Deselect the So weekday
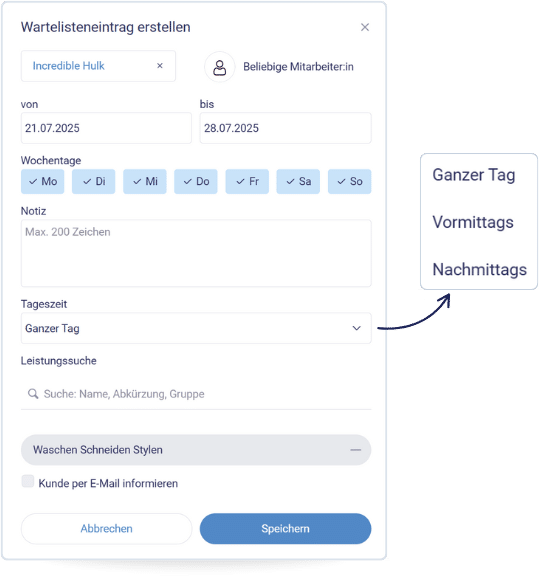The height and width of the screenshot is (576, 539). (349, 181)
